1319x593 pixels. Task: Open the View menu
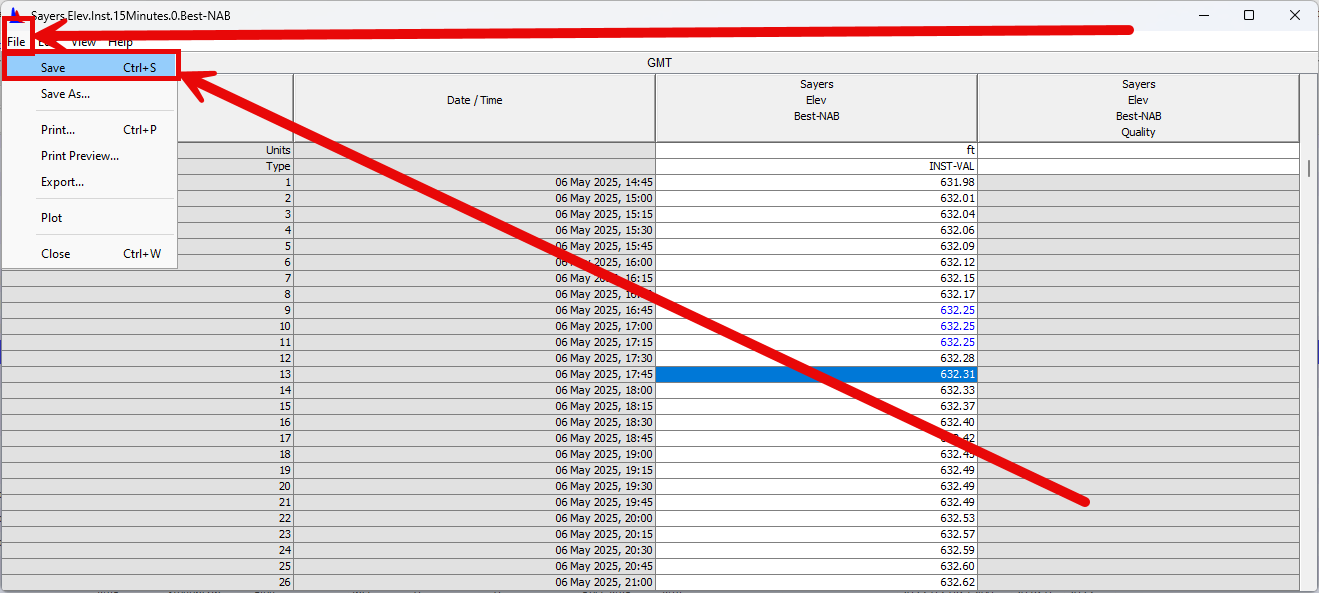[84, 42]
